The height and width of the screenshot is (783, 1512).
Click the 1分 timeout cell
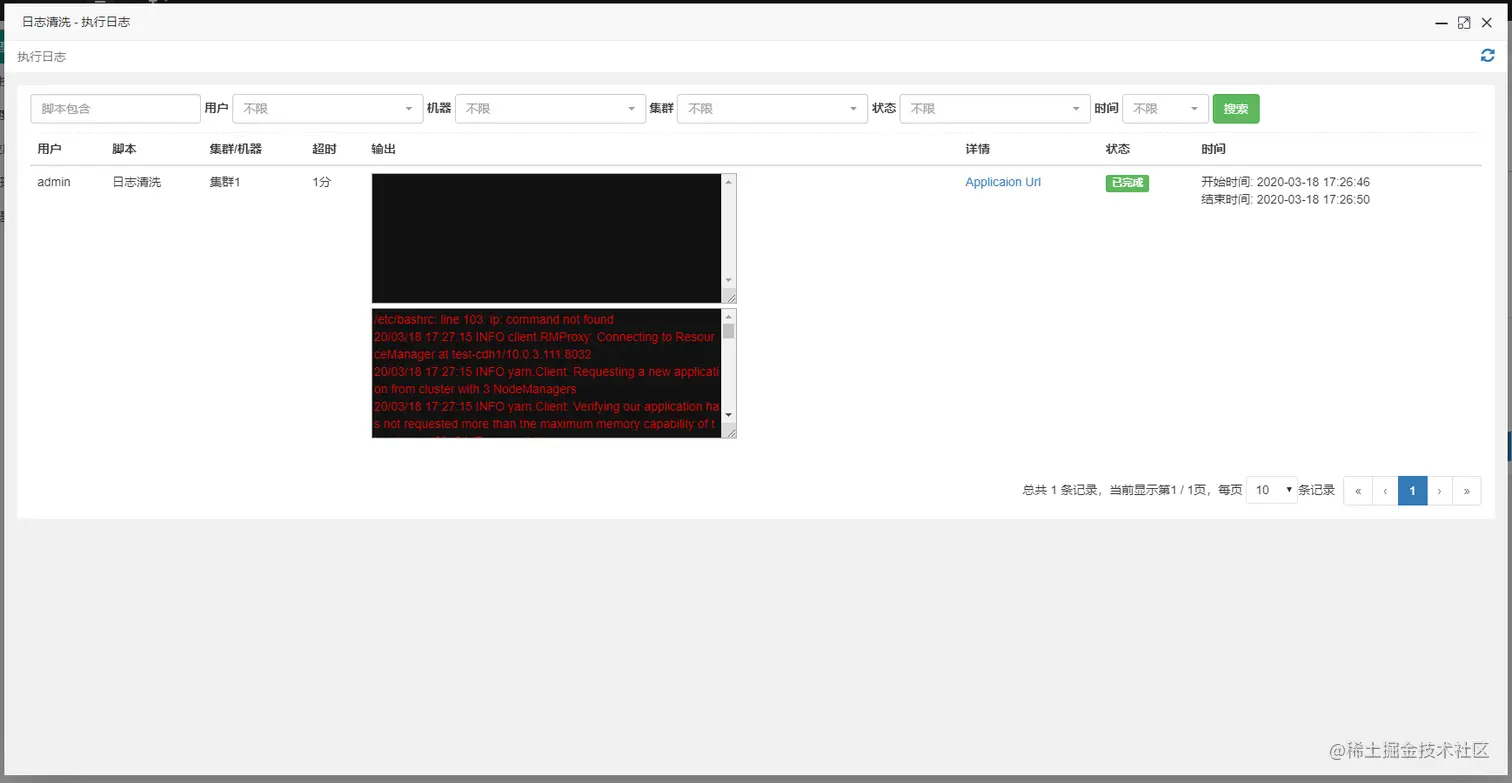(x=321, y=182)
